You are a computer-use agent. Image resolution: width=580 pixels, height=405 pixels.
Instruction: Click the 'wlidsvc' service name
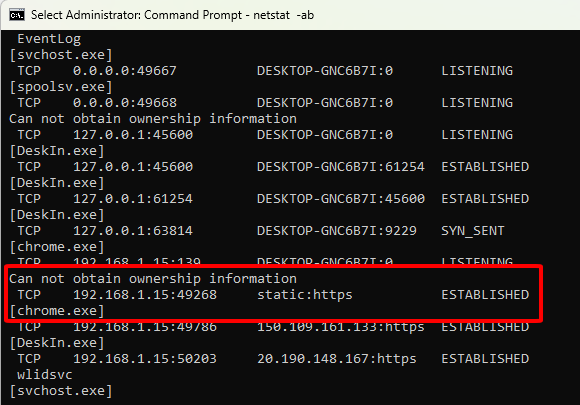pyautogui.click(x=45, y=375)
